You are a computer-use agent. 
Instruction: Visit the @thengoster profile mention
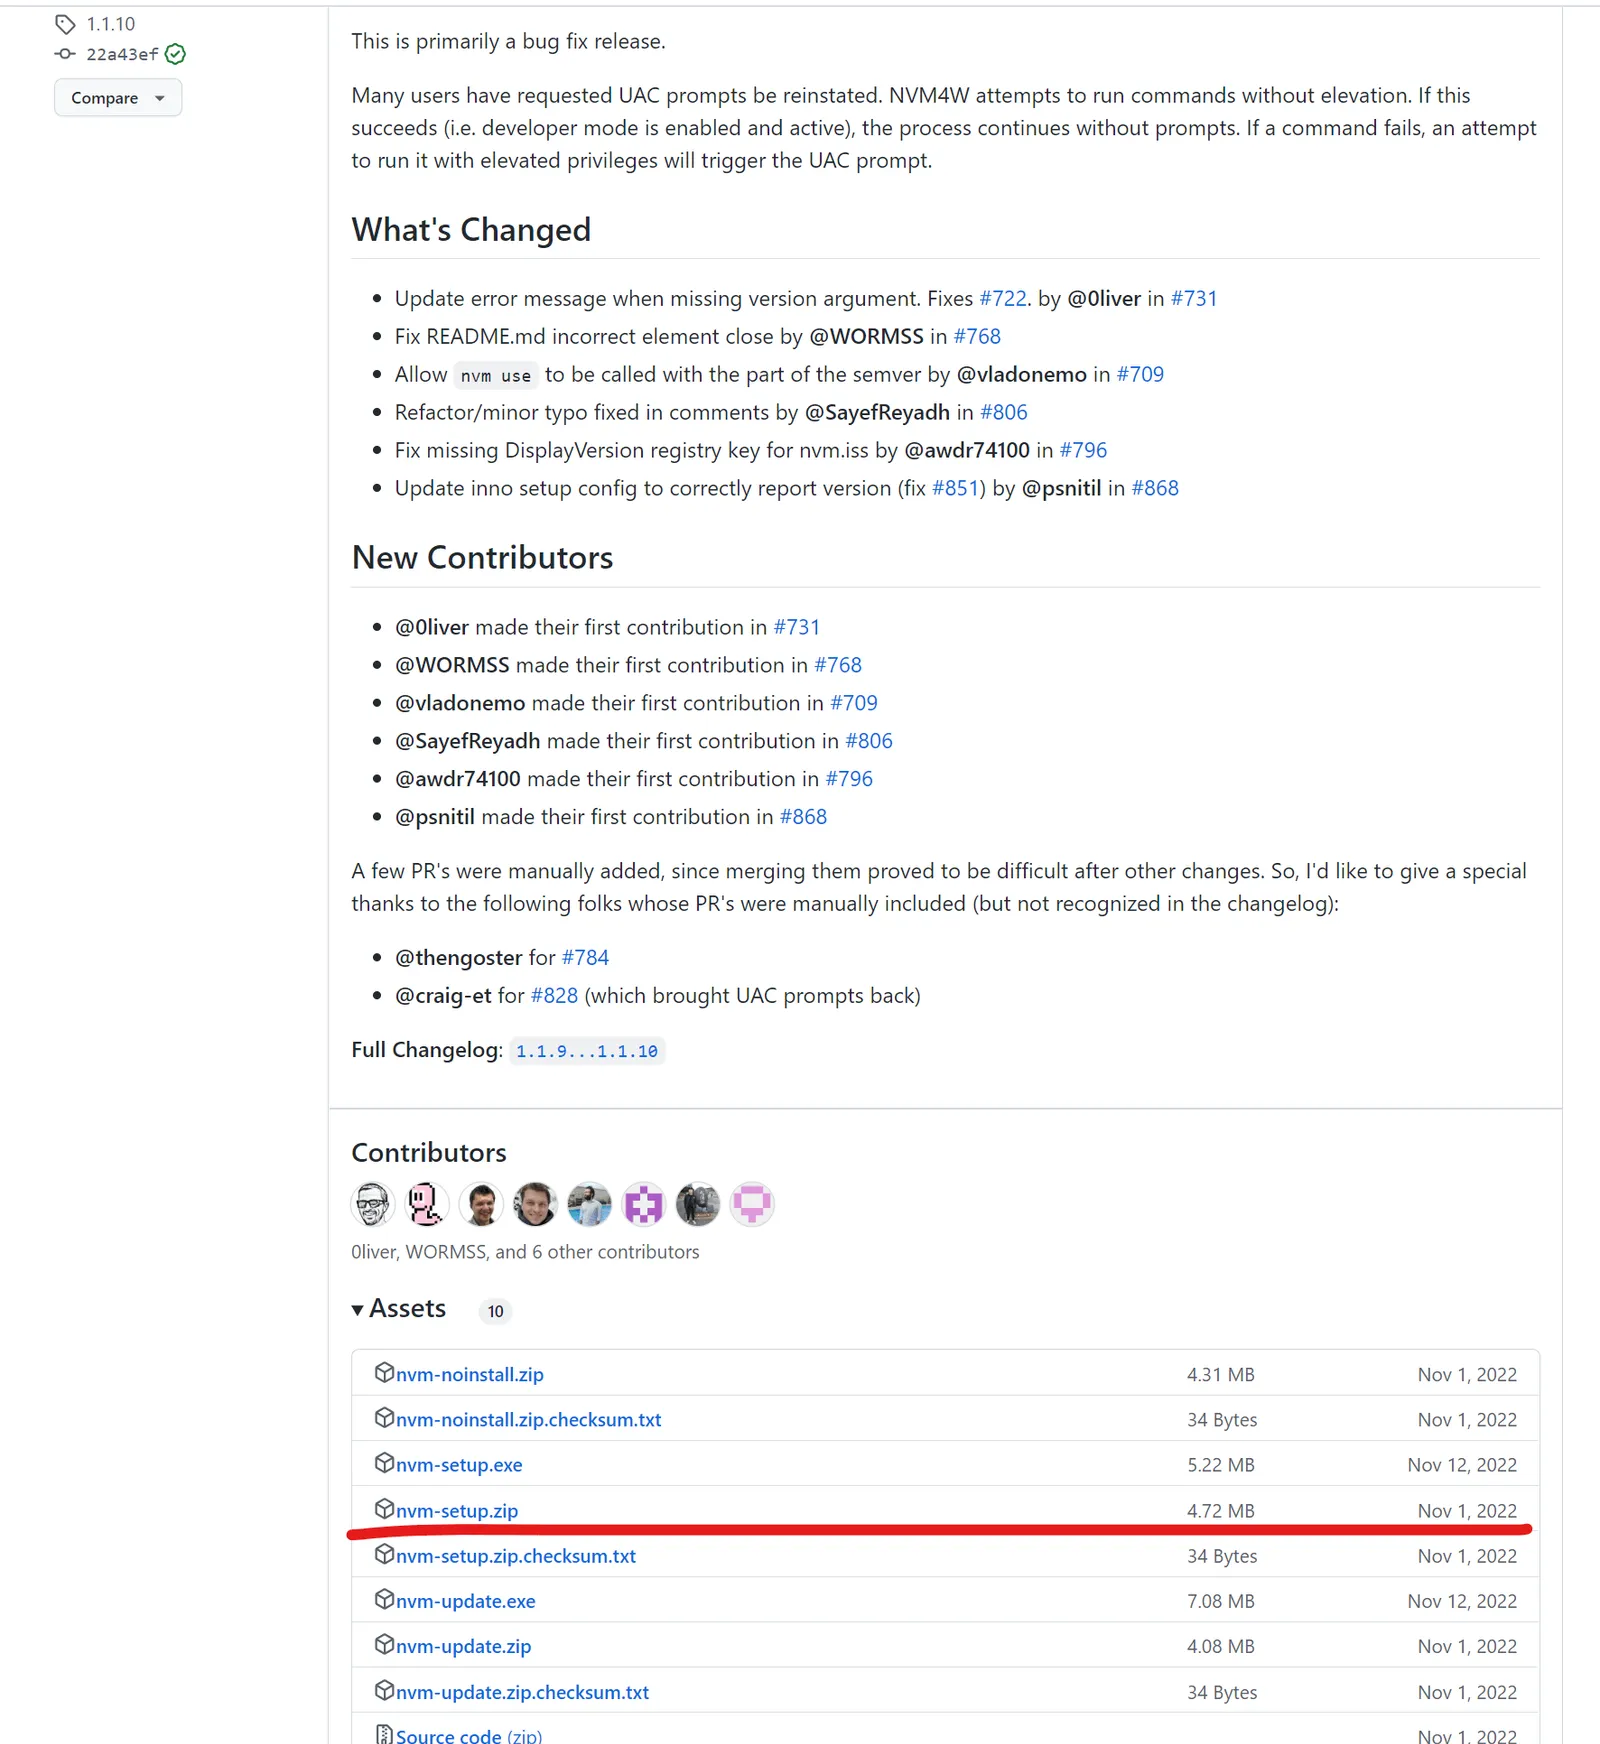458,958
